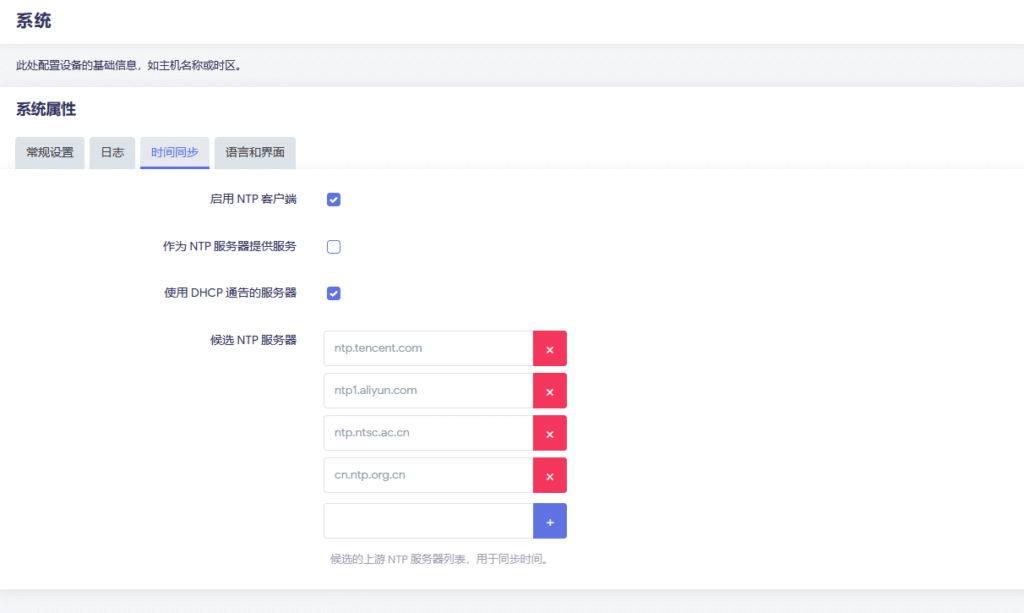Disable the 启用 NTP 客户端 checkbox

334,199
